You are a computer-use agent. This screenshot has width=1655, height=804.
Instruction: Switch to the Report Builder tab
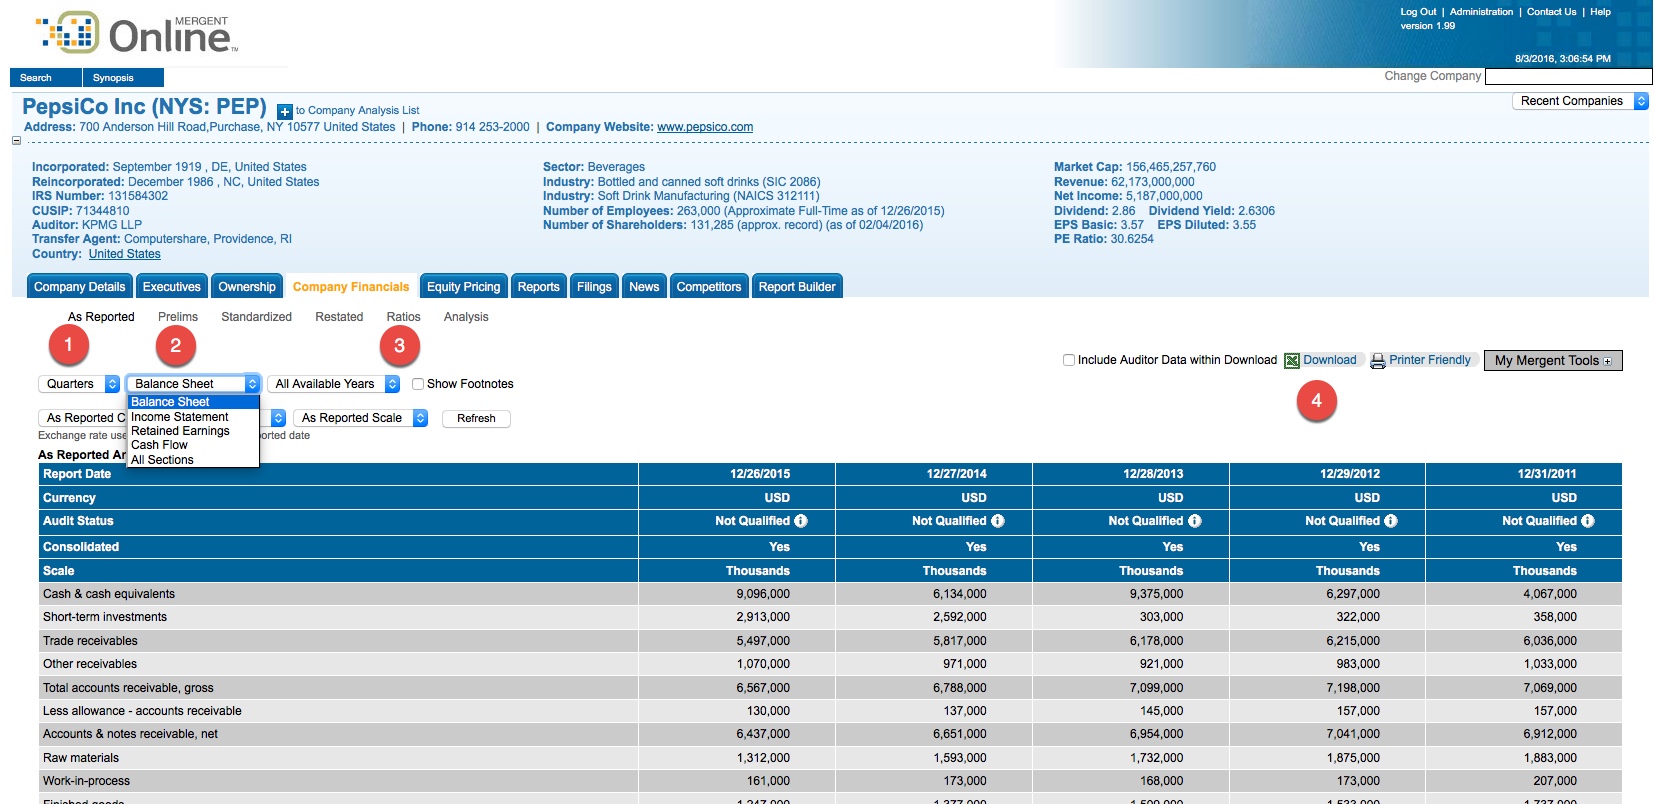point(797,287)
